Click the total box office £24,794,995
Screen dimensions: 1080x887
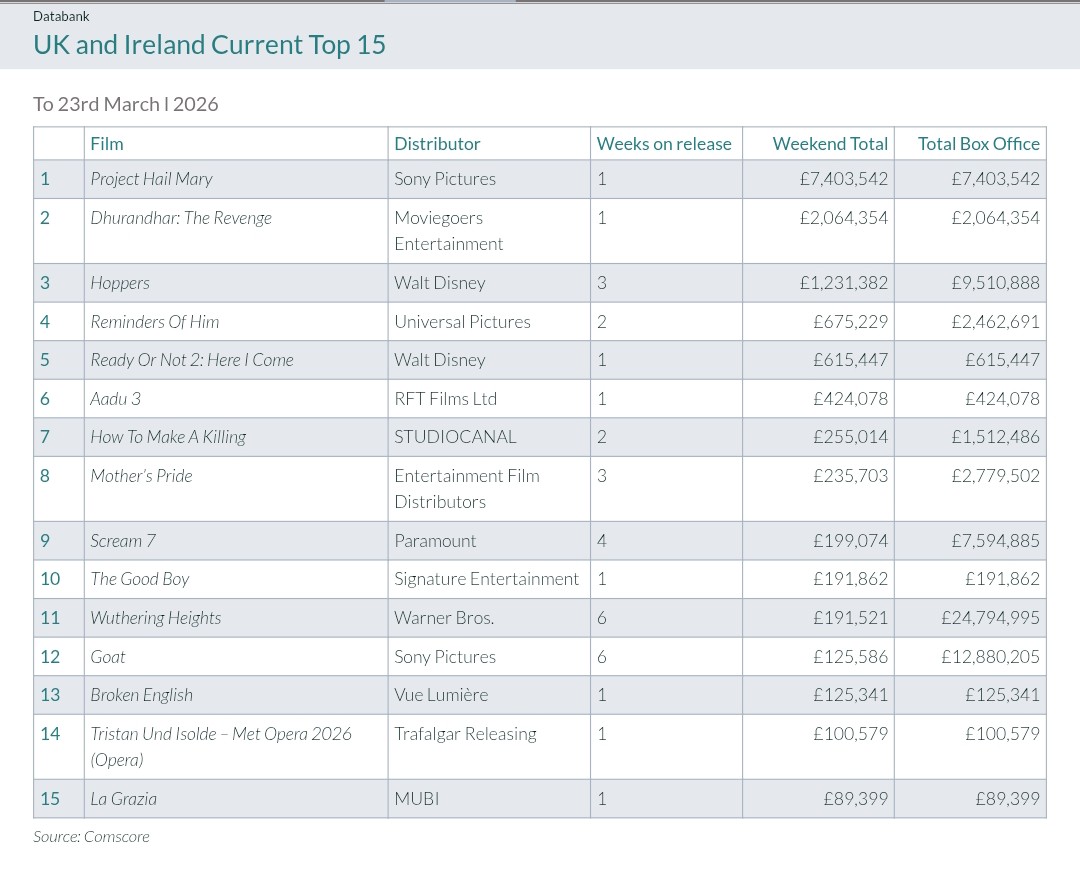pyautogui.click(x=990, y=618)
